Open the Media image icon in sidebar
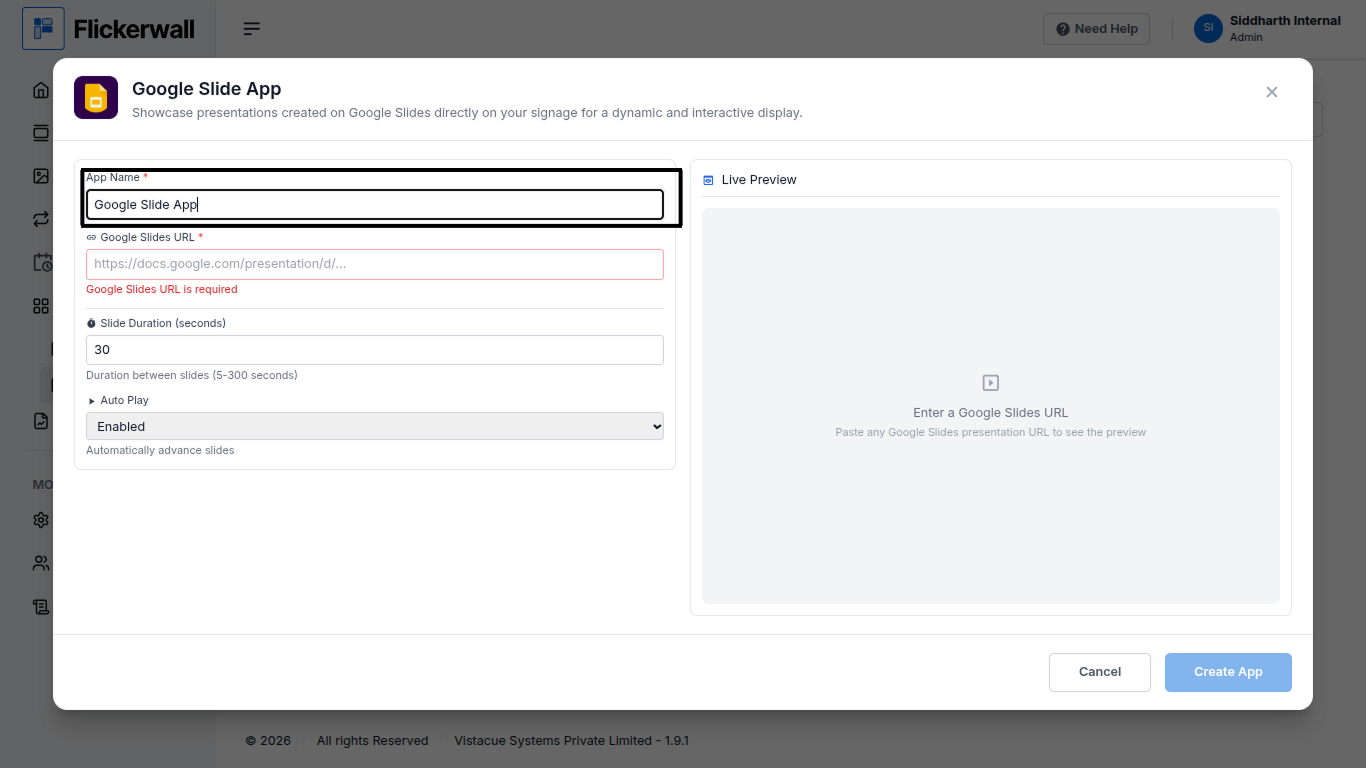The height and width of the screenshot is (768, 1366). pos(41,176)
